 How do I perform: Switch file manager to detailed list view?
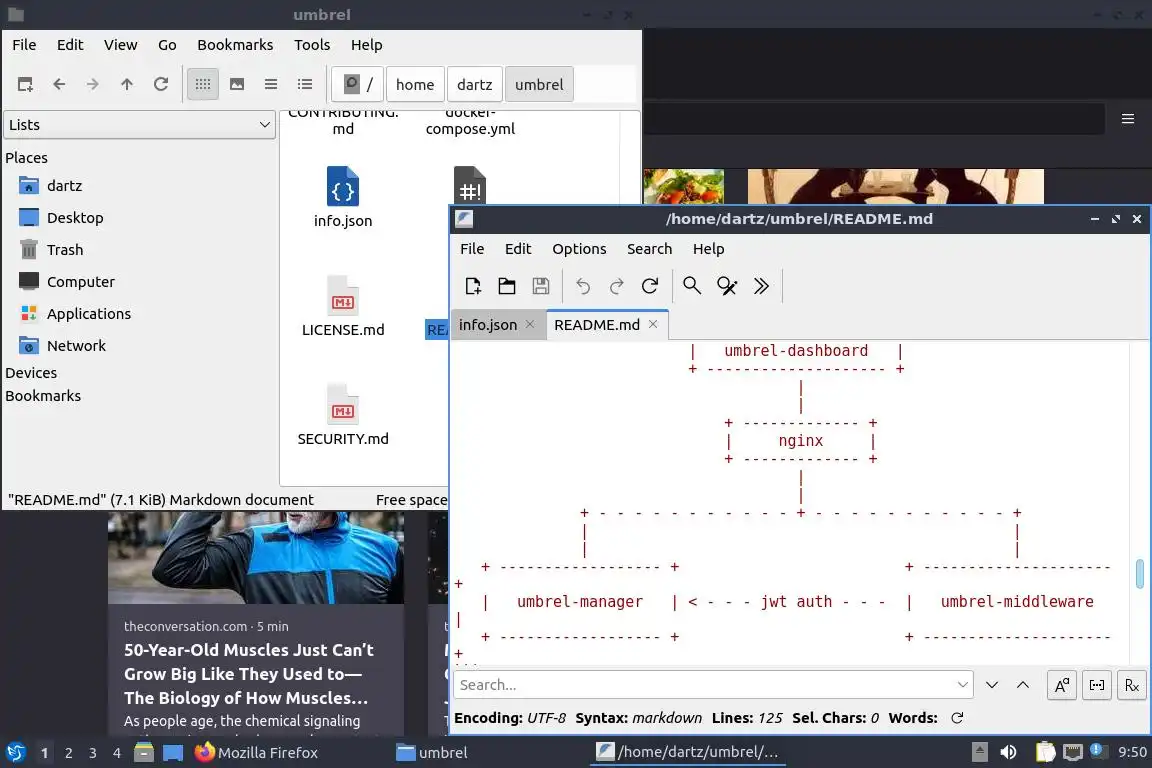(x=305, y=85)
